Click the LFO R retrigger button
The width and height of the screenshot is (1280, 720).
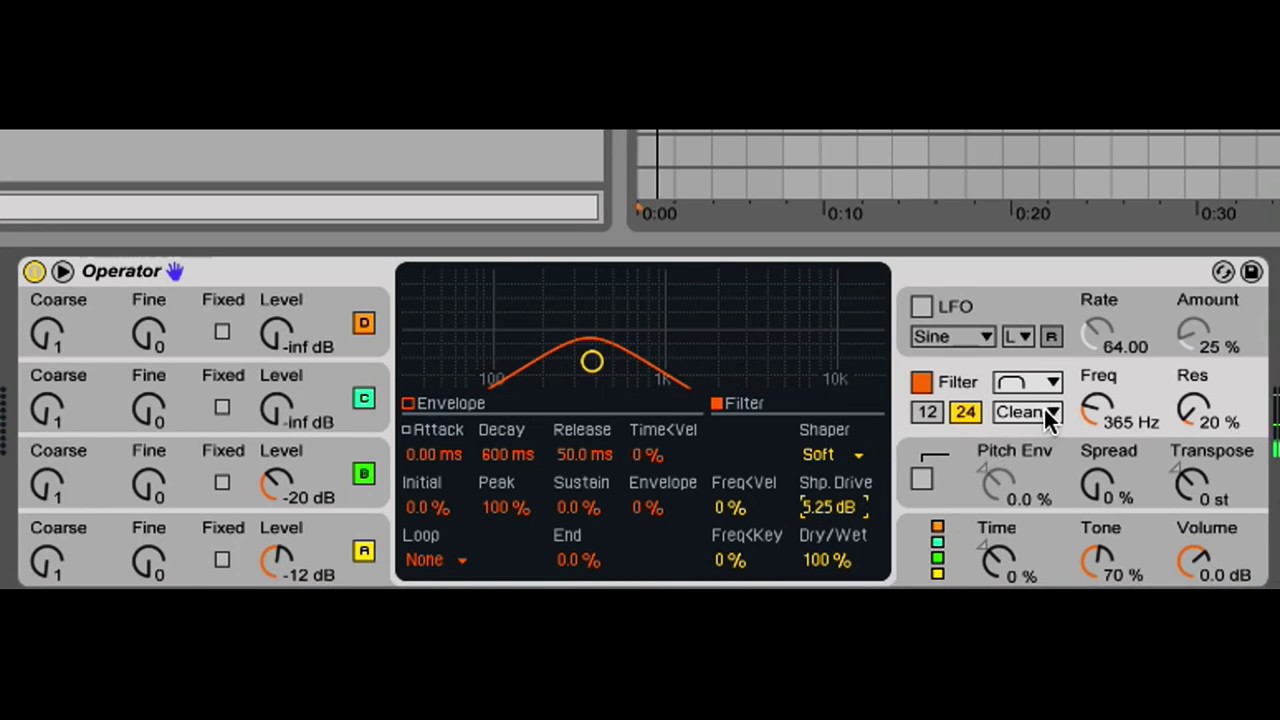(x=1051, y=337)
